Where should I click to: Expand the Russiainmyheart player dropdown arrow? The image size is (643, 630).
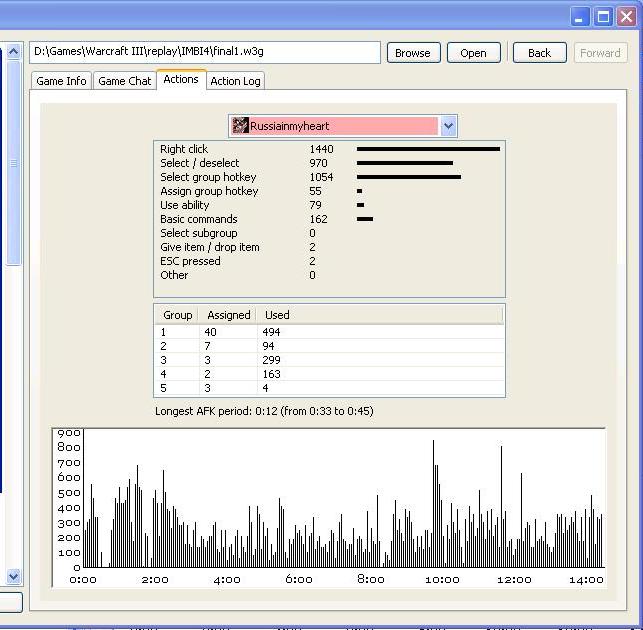click(449, 126)
